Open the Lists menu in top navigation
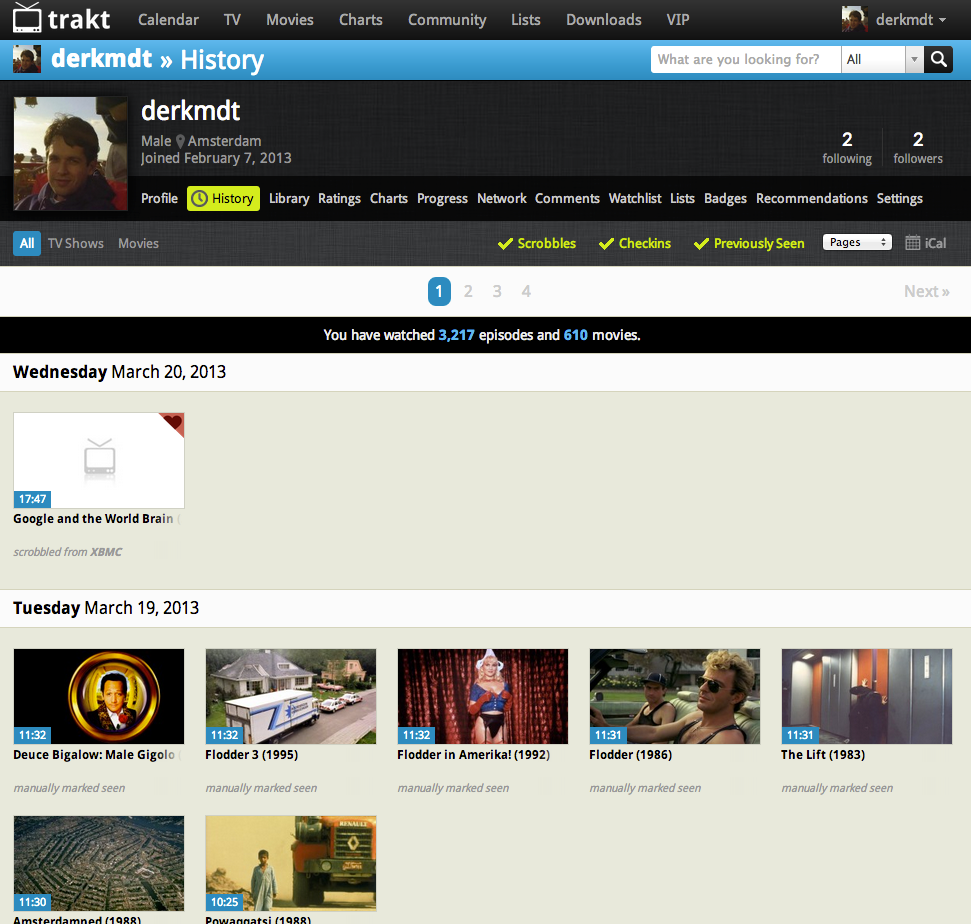The width and height of the screenshot is (971, 924). click(526, 20)
